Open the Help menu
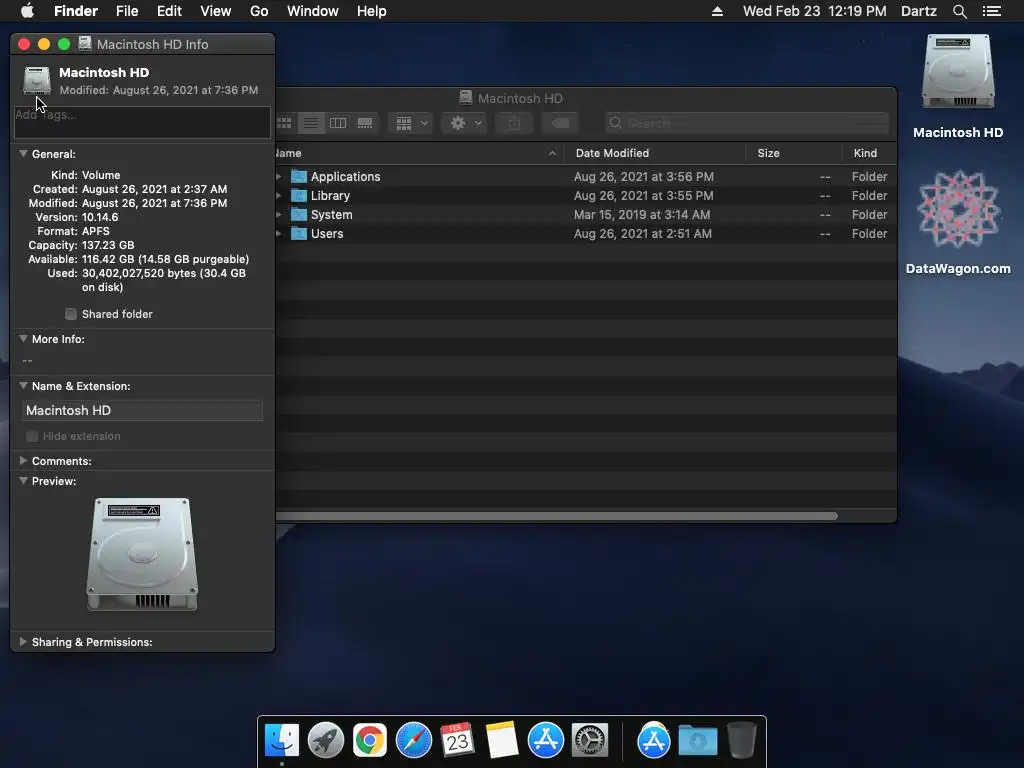1024x768 pixels. point(372,11)
